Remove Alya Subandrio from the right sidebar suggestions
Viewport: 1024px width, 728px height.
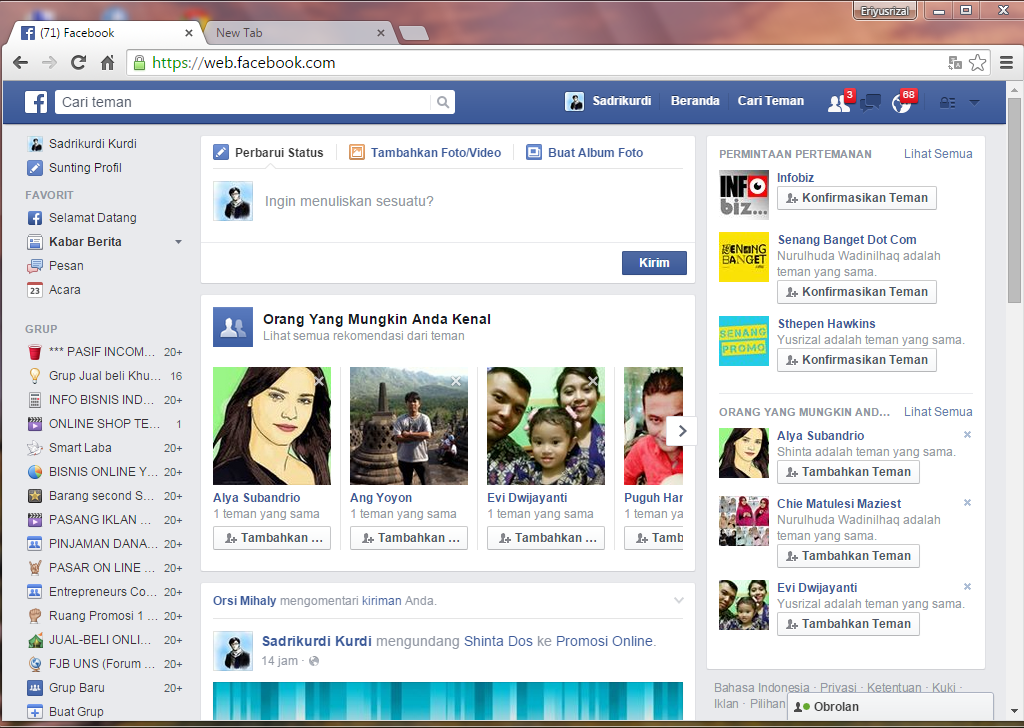click(967, 435)
